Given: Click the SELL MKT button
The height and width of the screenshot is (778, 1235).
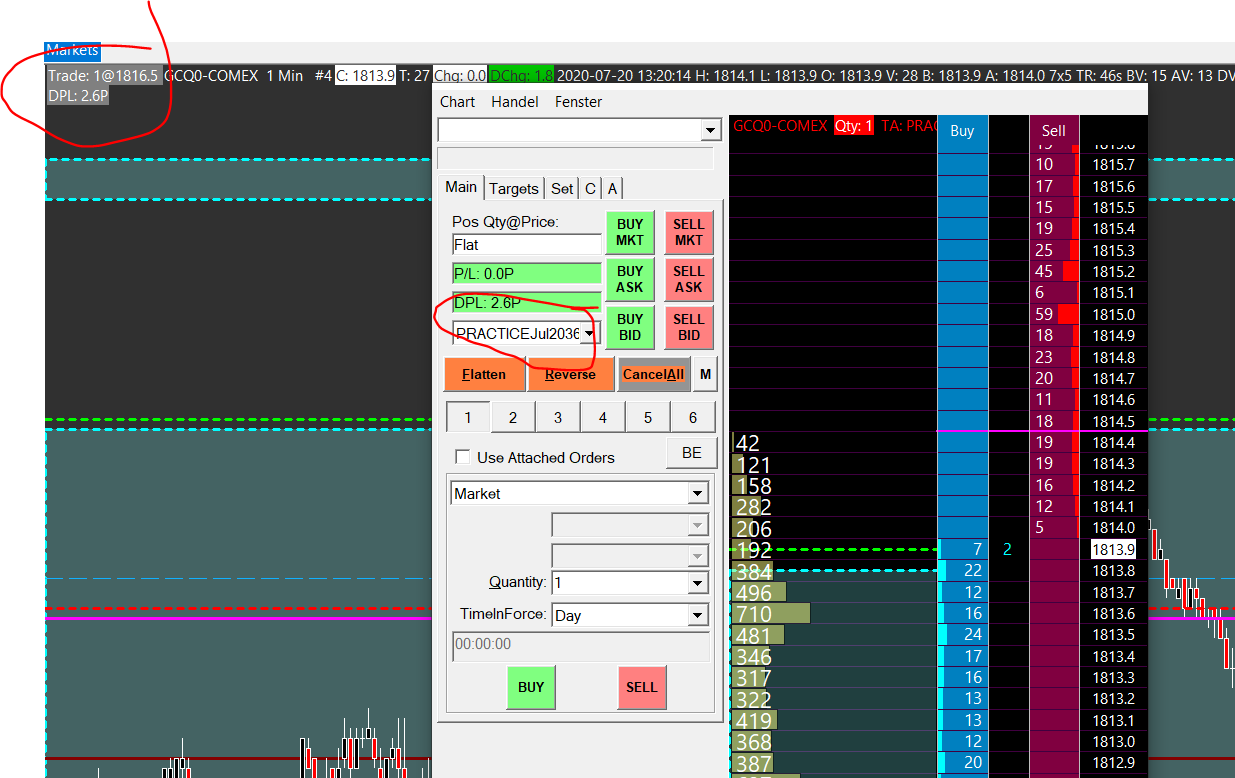Looking at the screenshot, I should click(x=688, y=232).
